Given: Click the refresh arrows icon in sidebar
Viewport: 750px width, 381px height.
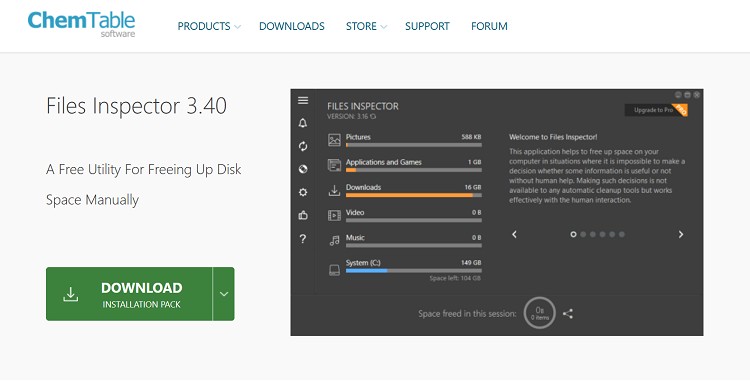Looking at the screenshot, I should click(x=303, y=146).
